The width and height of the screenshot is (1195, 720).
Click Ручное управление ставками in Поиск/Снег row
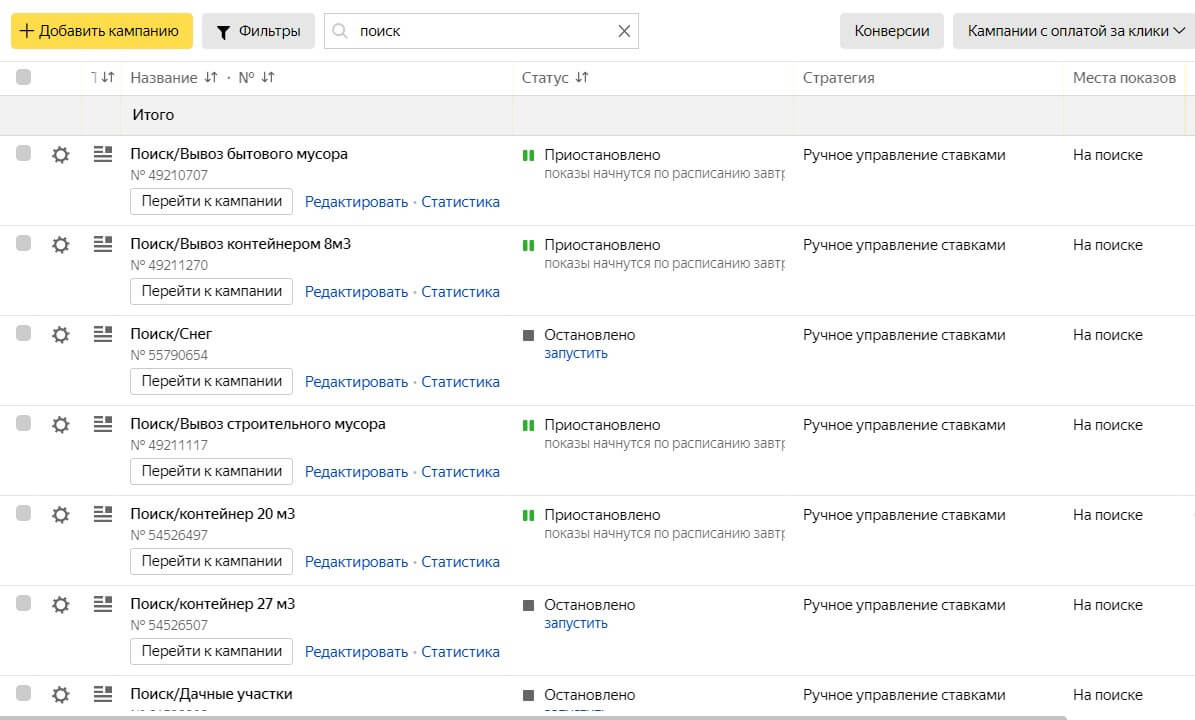904,335
